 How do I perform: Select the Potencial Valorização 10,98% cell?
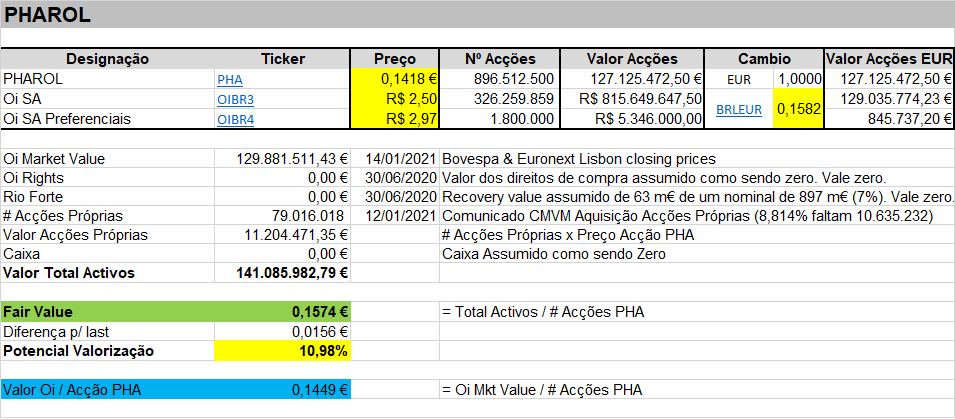click(283, 351)
